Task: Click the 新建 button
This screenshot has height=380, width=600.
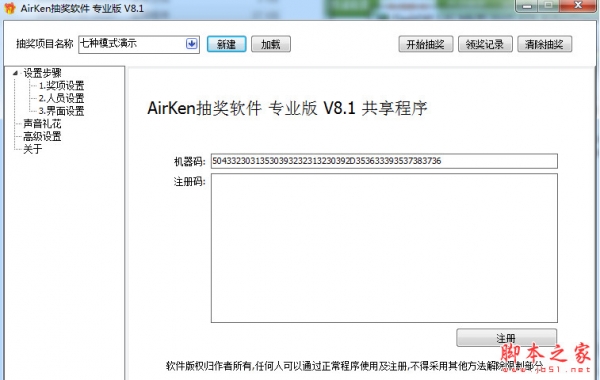Action: point(226,44)
